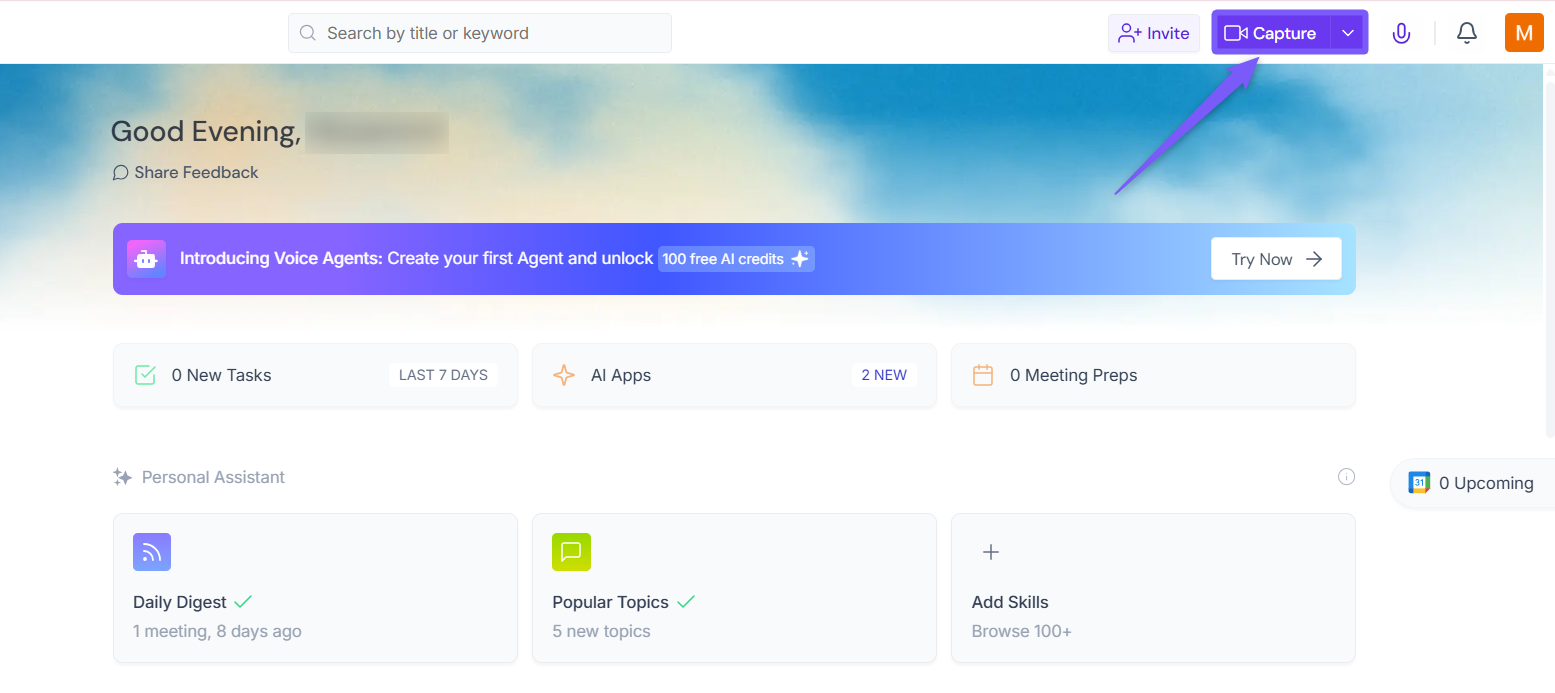Click the microphone icon in header
Screen dimensions: 1555x693
point(1401,33)
